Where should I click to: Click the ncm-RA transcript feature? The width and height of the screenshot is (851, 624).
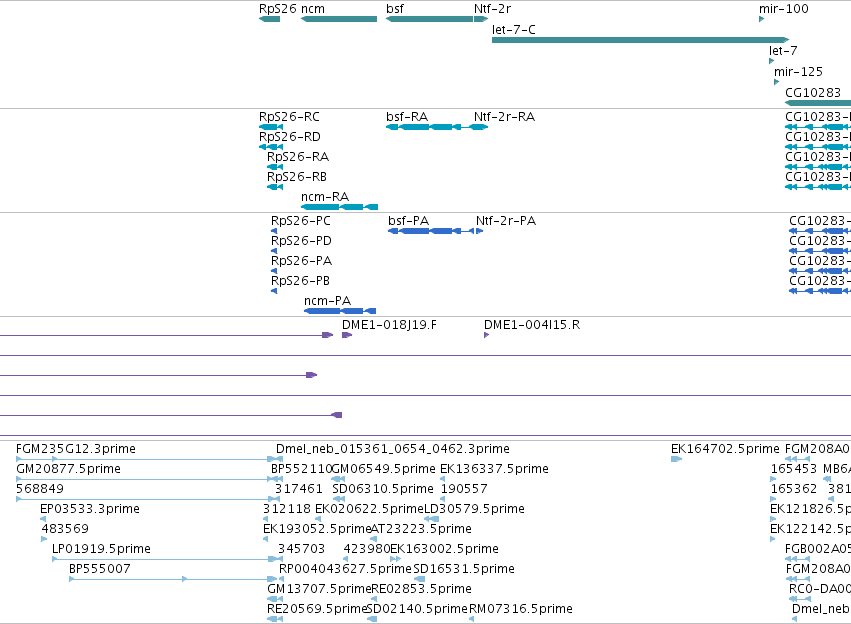click(339, 207)
